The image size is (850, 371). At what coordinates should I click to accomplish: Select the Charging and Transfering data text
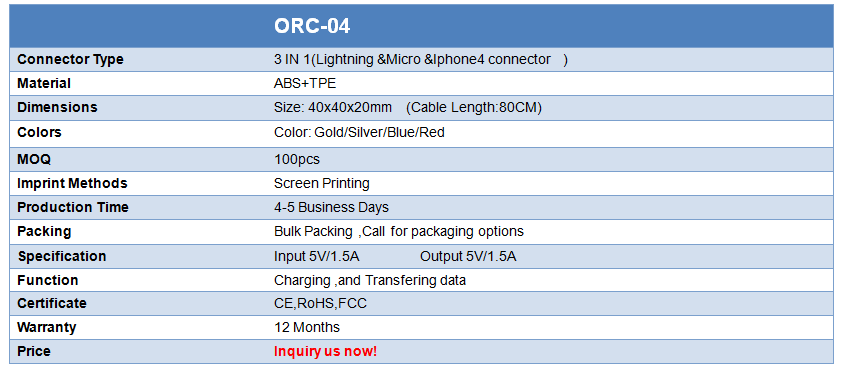[x=370, y=280]
